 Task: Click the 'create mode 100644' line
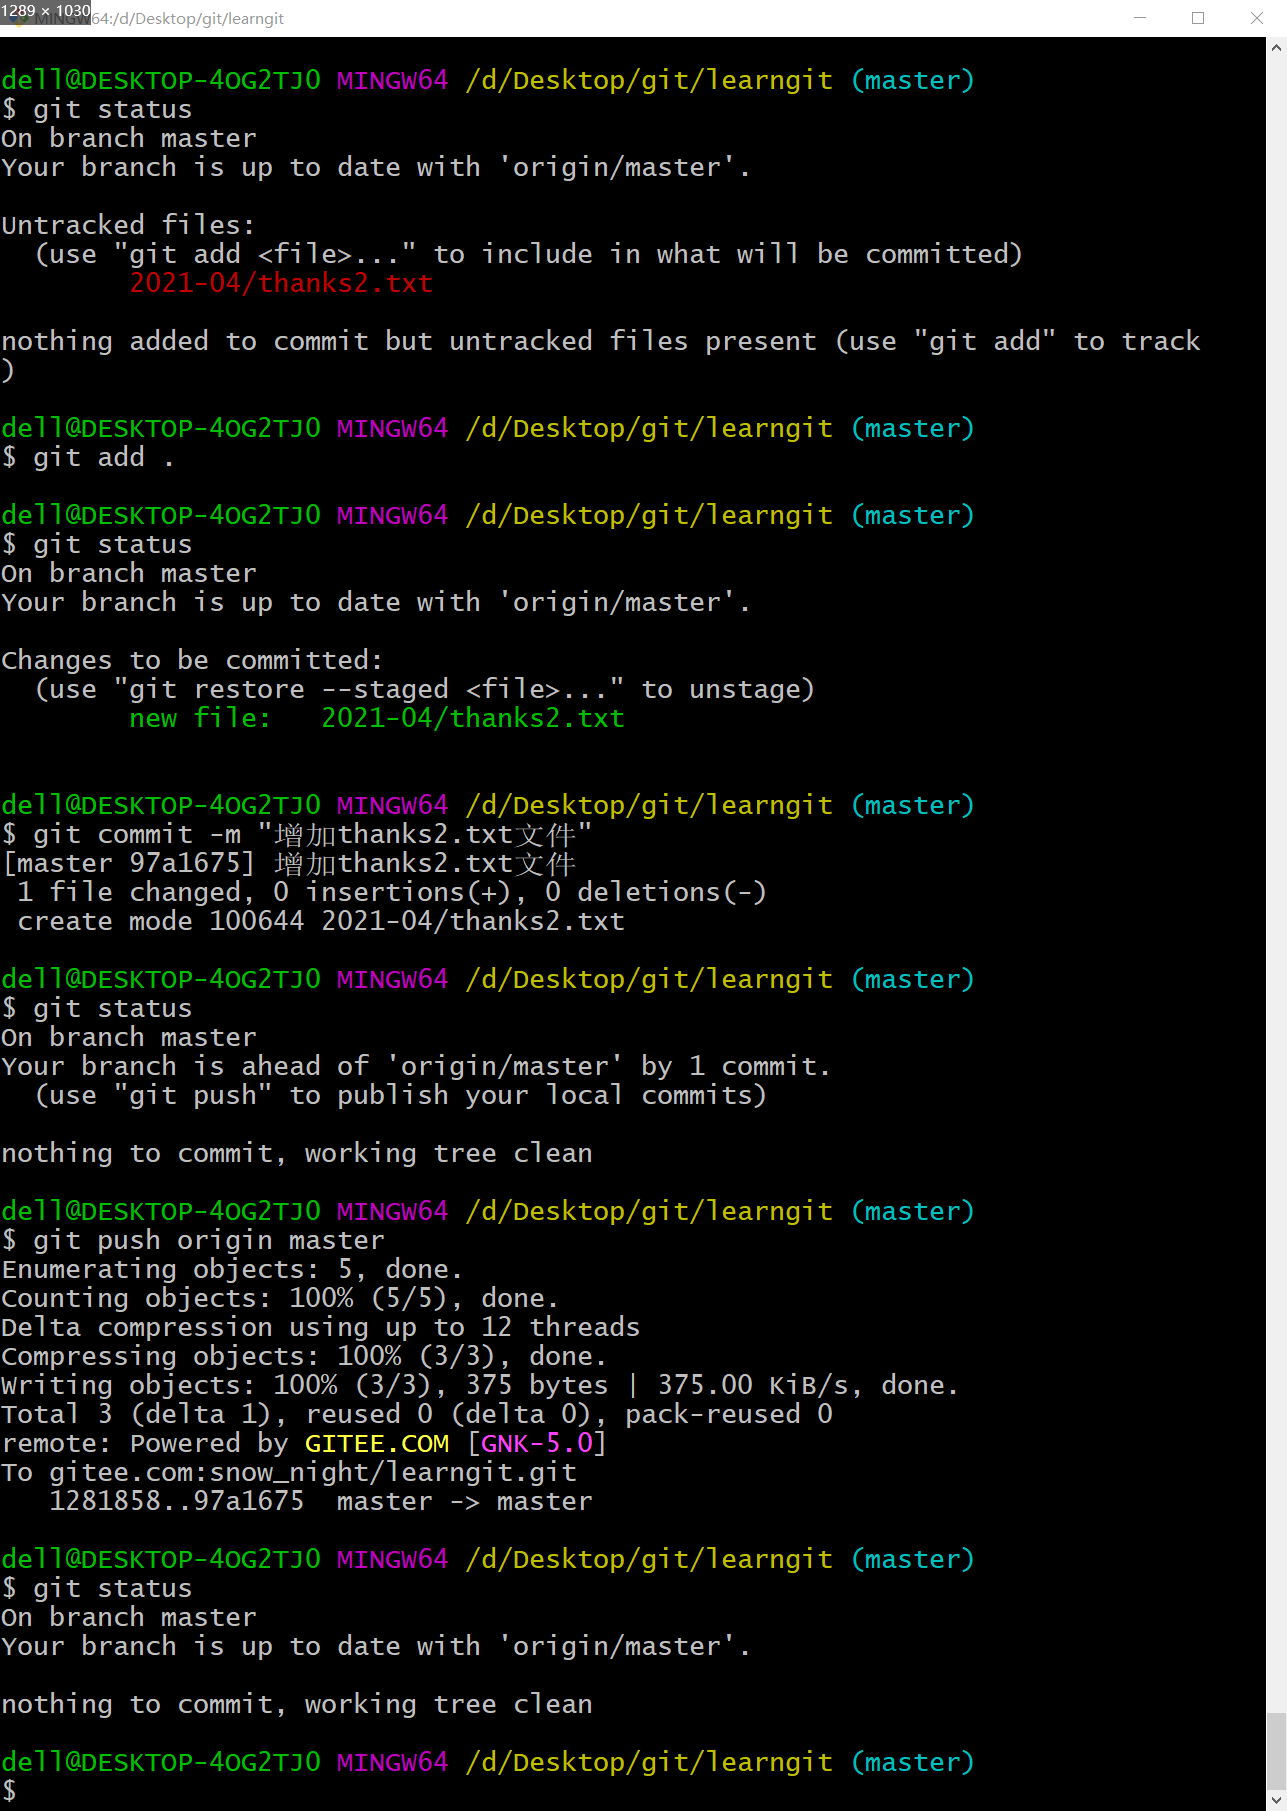[321, 921]
